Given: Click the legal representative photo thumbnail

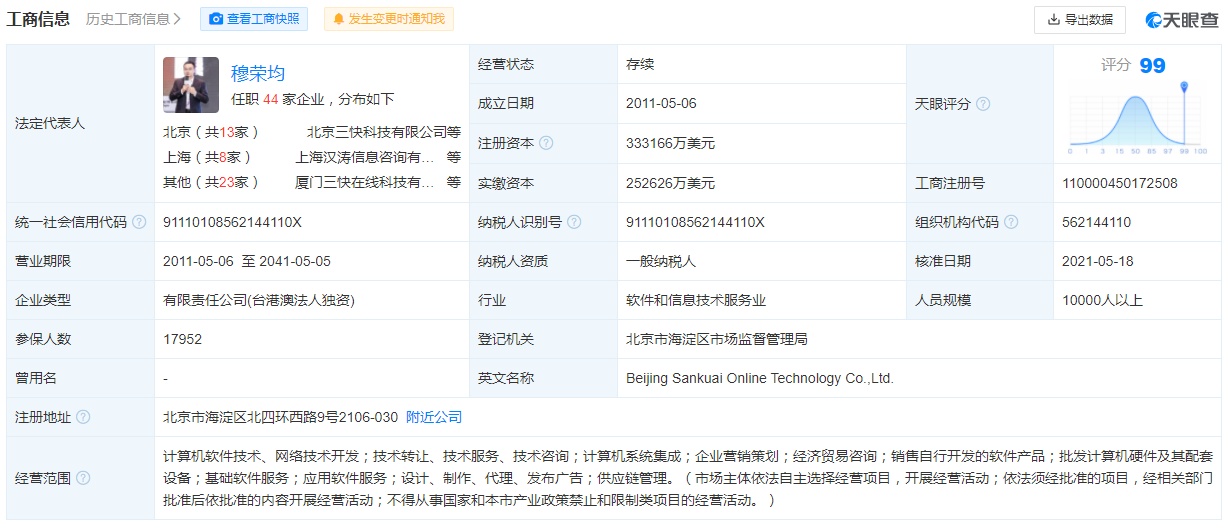Looking at the screenshot, I should (191, 85).
